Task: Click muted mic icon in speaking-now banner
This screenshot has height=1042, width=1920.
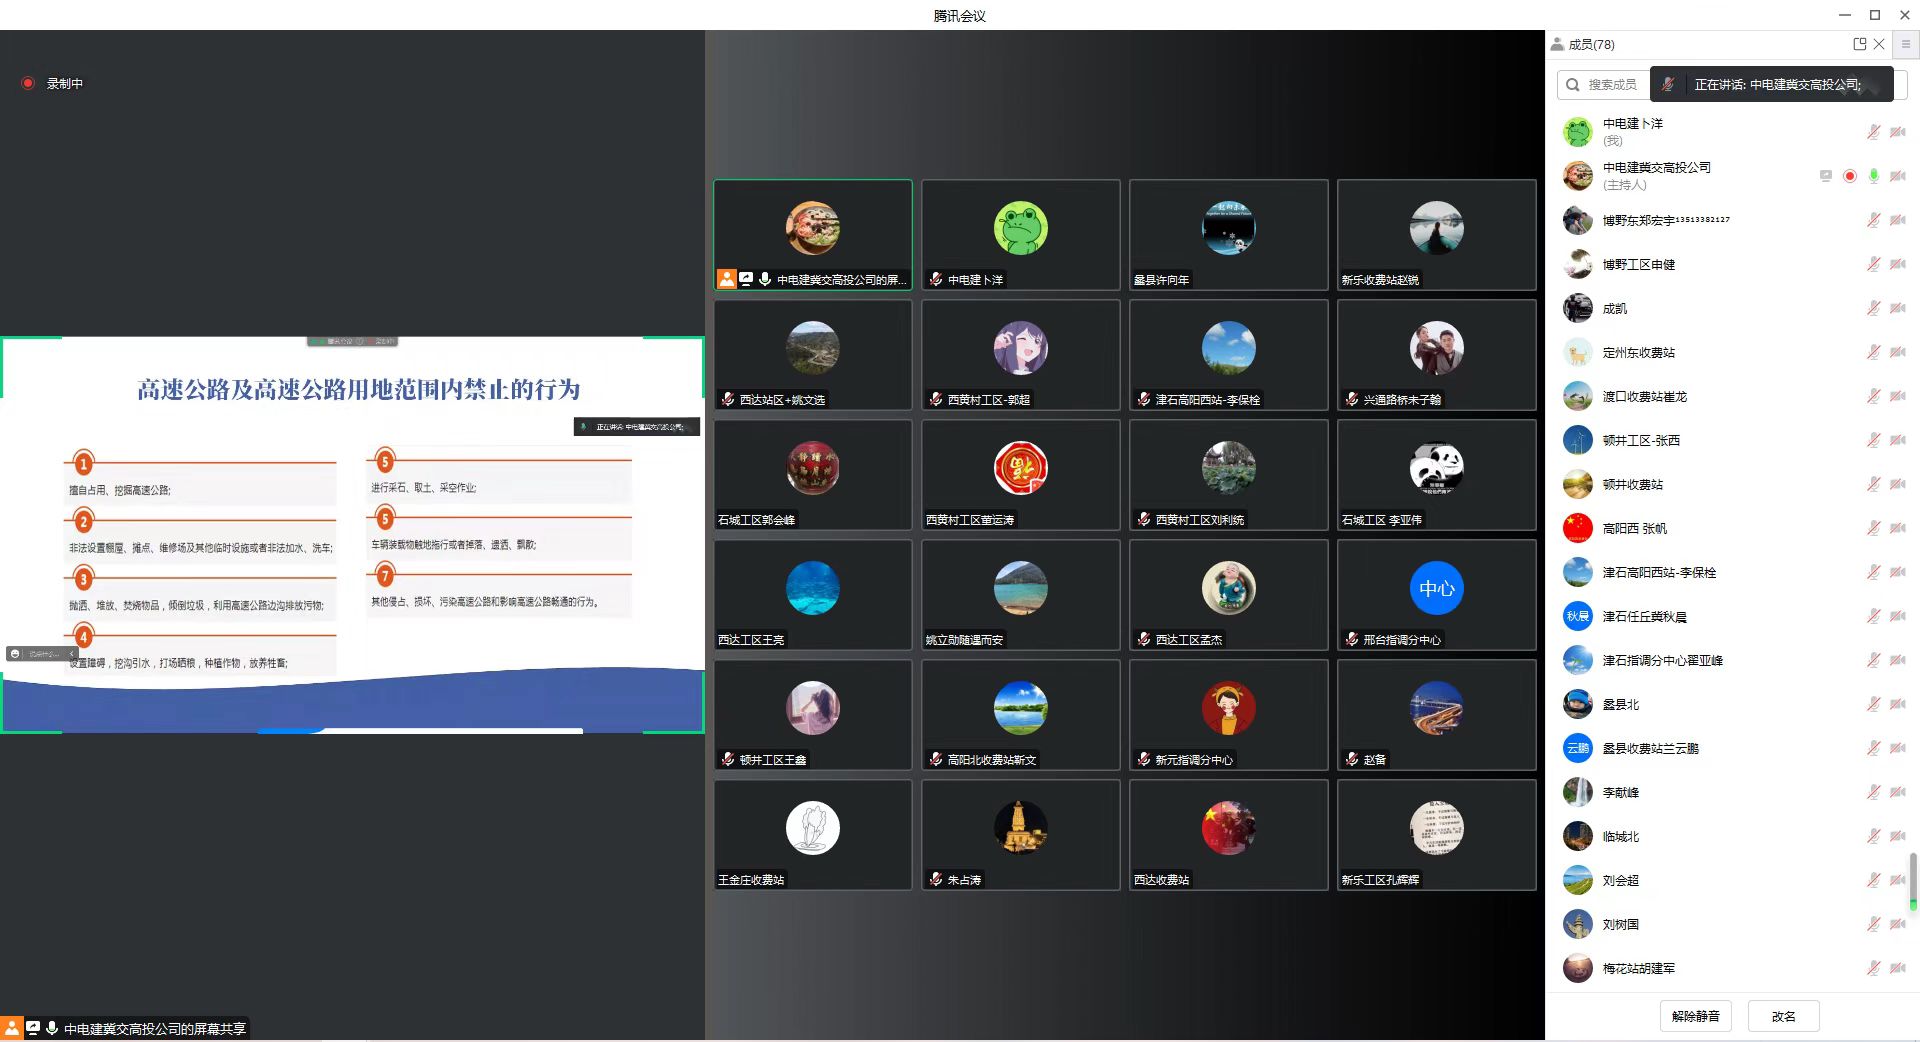Action: [1667, 85]
